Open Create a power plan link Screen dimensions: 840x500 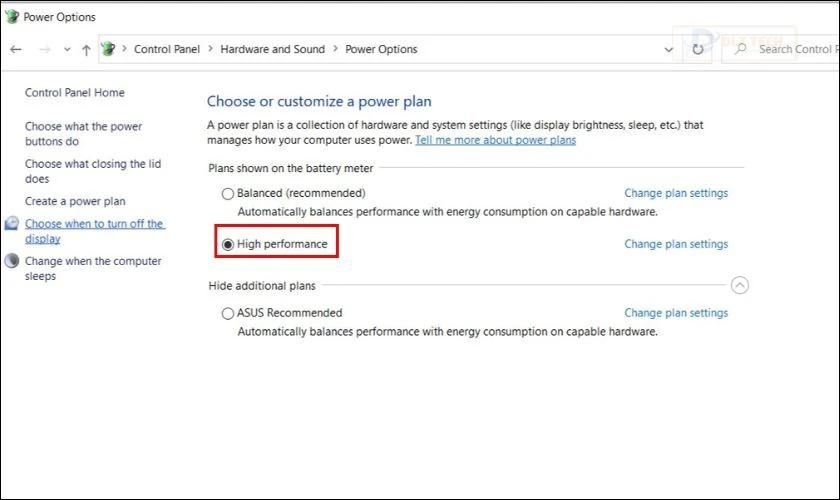pos(75,201)
